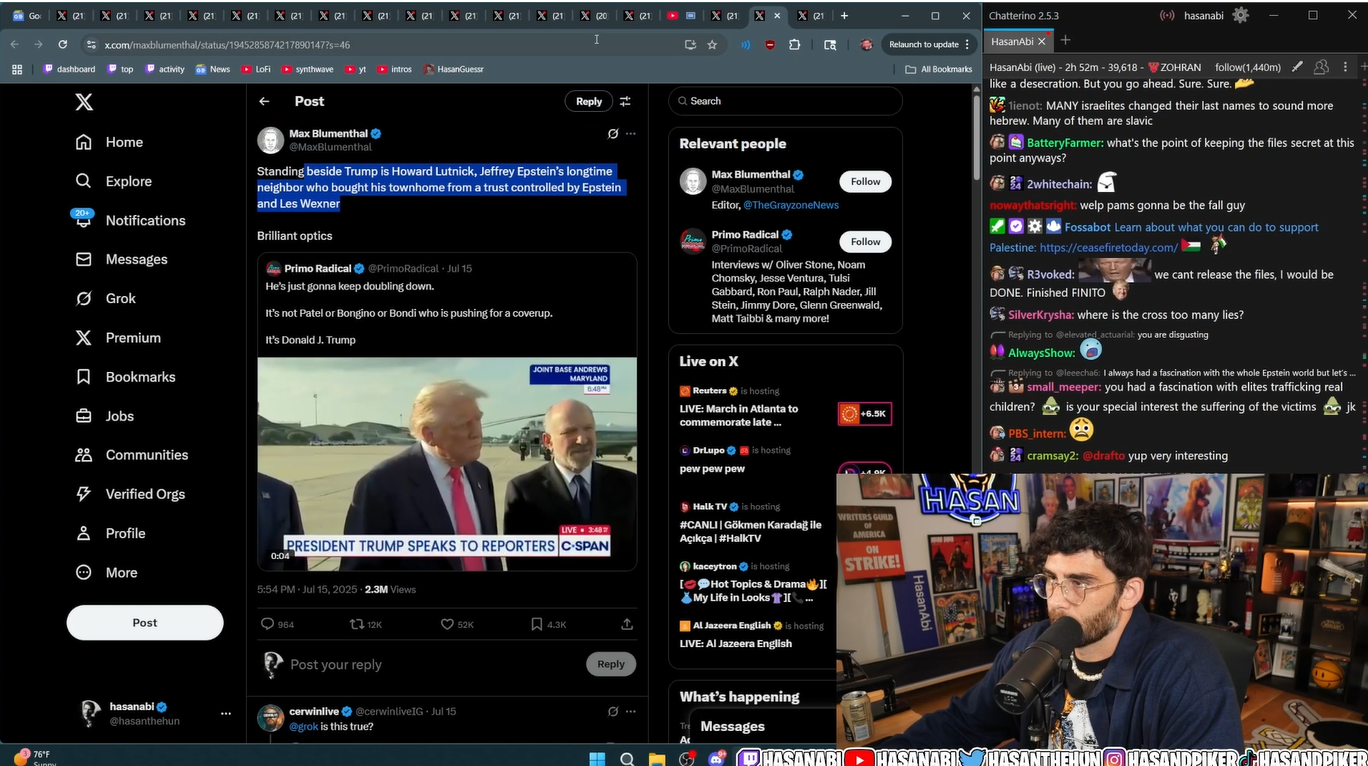Open Grok in X sidebar
The width and height of the screenshot is (1368, 766).
pos(106,298)
